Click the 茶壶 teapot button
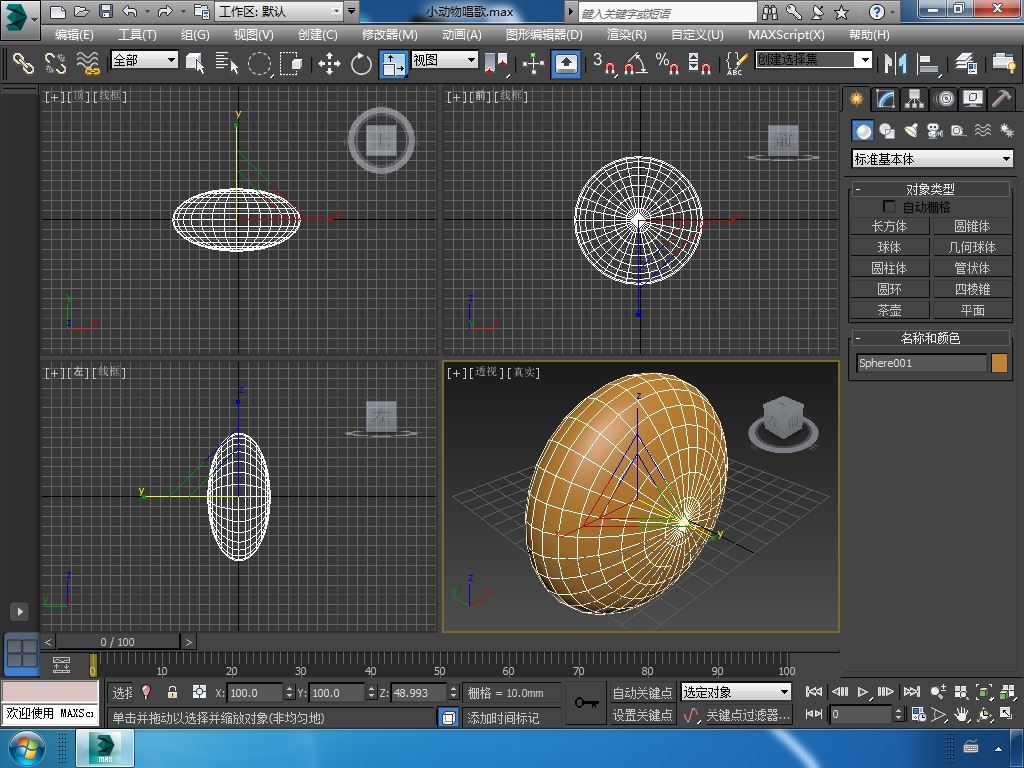 (889, 310)
